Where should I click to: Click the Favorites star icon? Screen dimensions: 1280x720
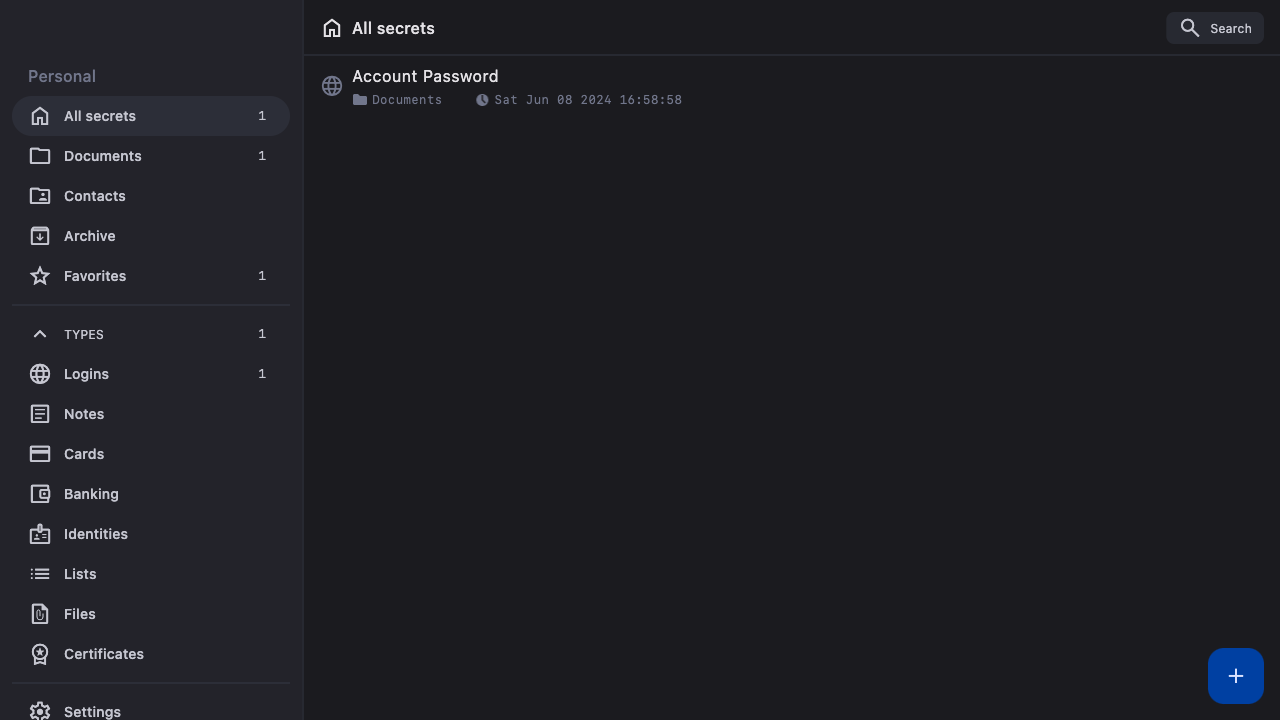40,276
